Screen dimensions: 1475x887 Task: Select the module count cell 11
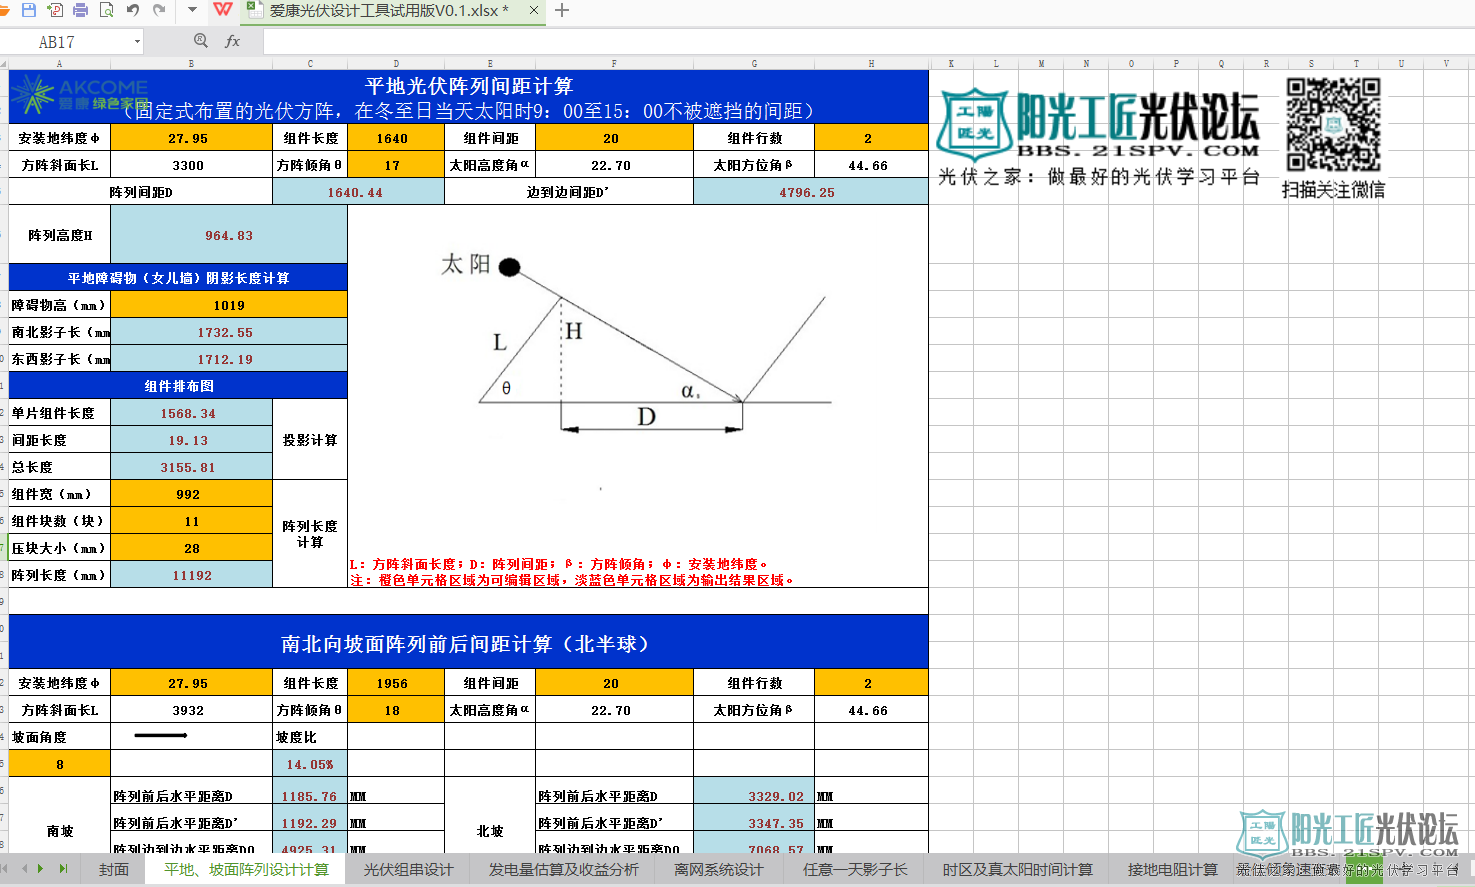tap(191, 521)
